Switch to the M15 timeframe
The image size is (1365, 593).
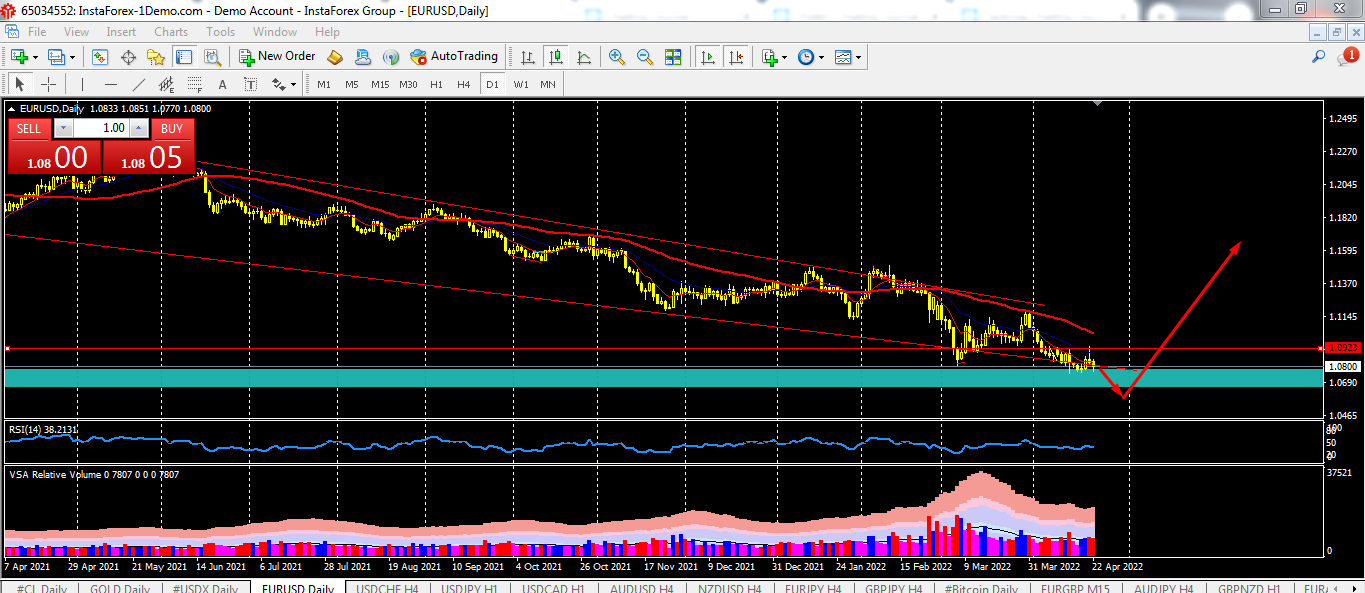point(380,84)
